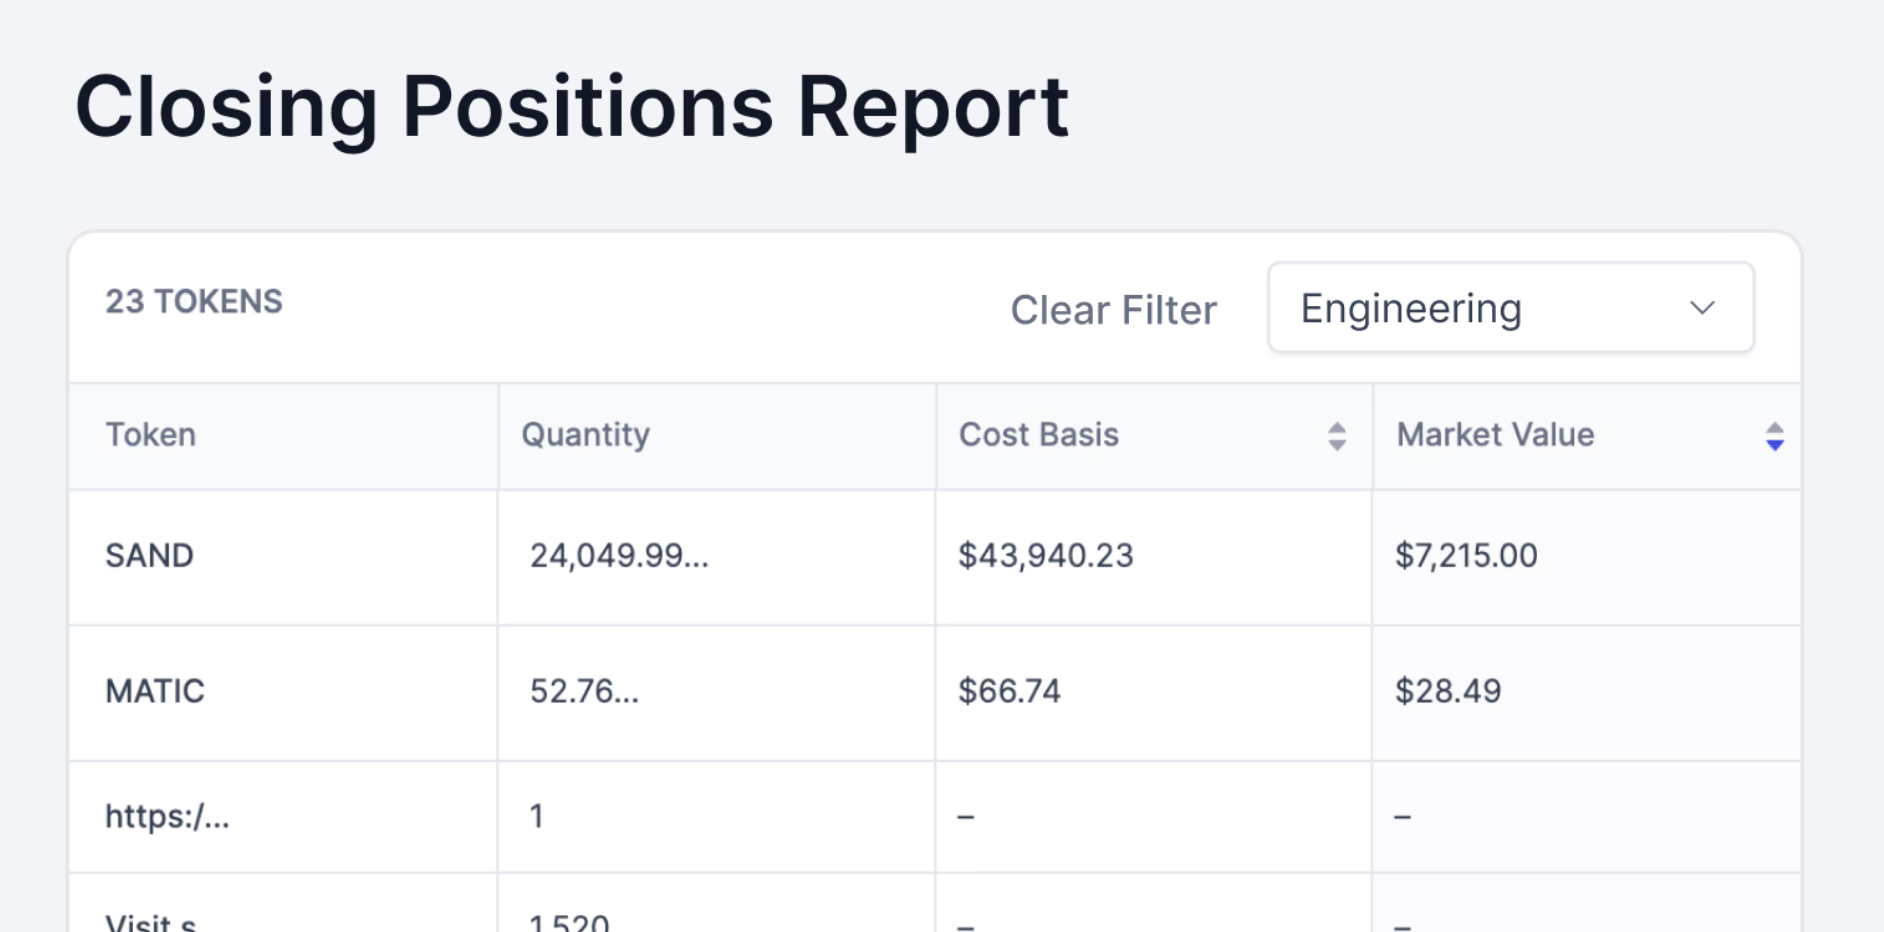1884x932 pixels.
Task: Click the MATIC quantity 52.76... cell
Action: (x=584, y=691)
